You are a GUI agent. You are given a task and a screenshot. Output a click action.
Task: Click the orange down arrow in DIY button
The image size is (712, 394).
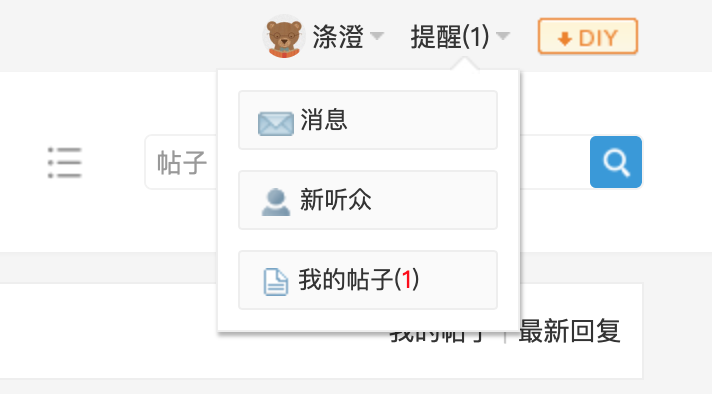pyautogui.click(x=564, y=39)
